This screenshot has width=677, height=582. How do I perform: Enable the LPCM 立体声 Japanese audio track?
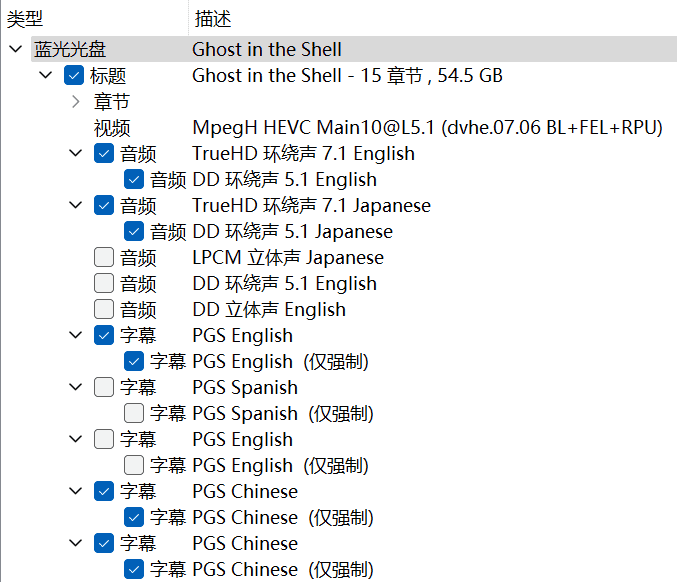click(x=104, y=258)
